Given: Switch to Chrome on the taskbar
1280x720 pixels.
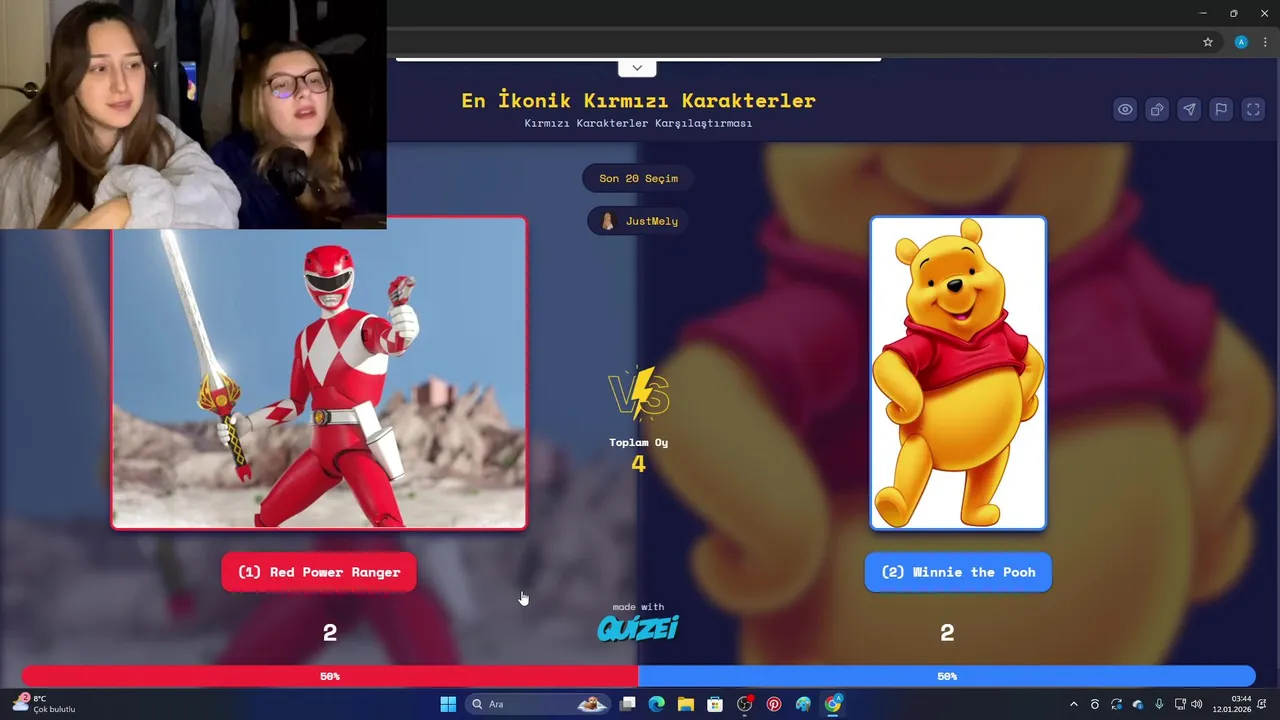Looking at the screenshot, I should (833, 704).
